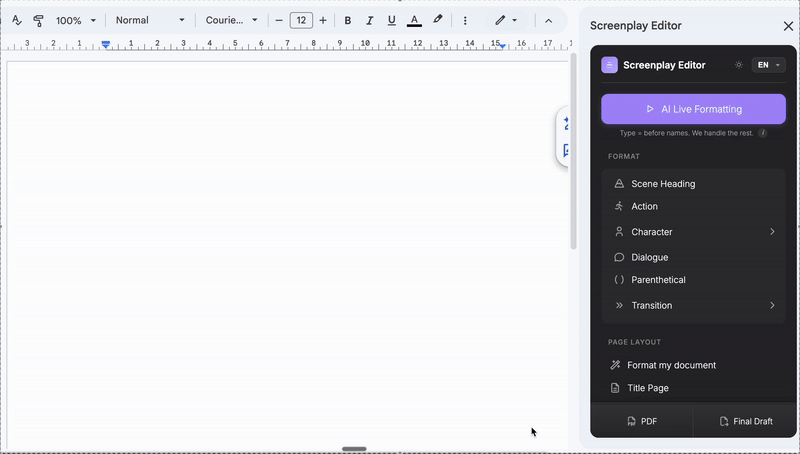Click the PAGE LAYOUT section label

point(634,342)
